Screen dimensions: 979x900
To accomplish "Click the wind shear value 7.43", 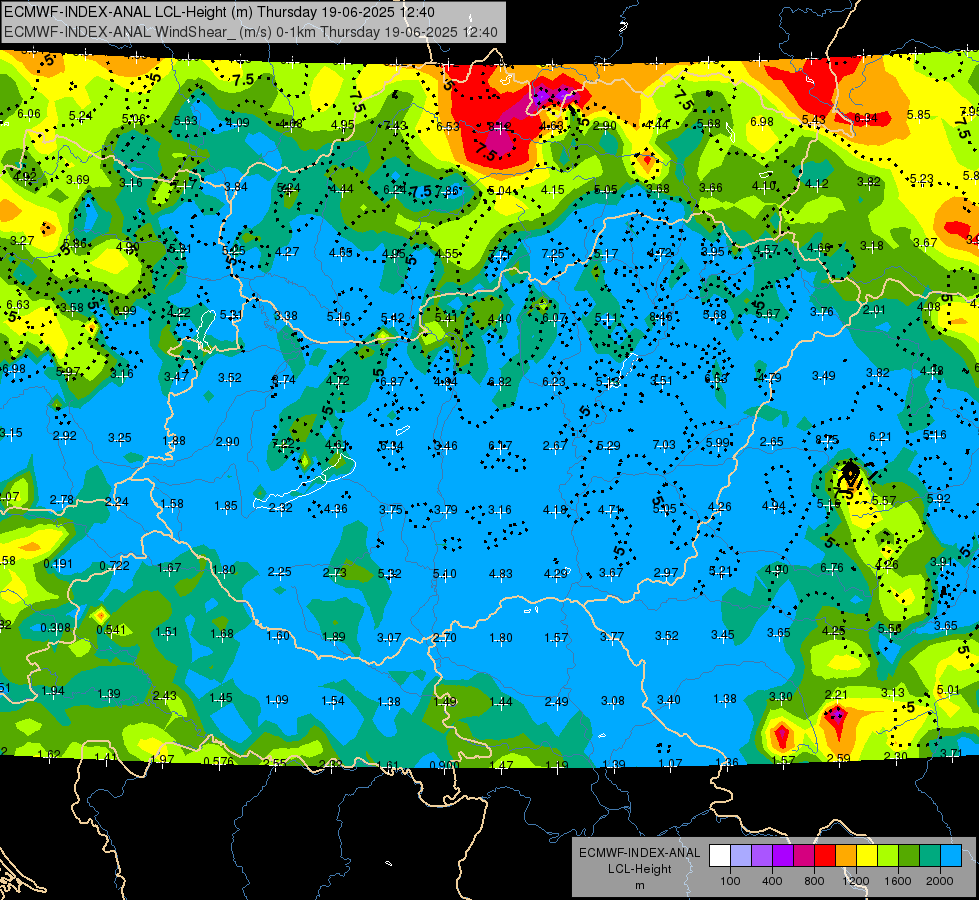I will [x=395, y=126].
